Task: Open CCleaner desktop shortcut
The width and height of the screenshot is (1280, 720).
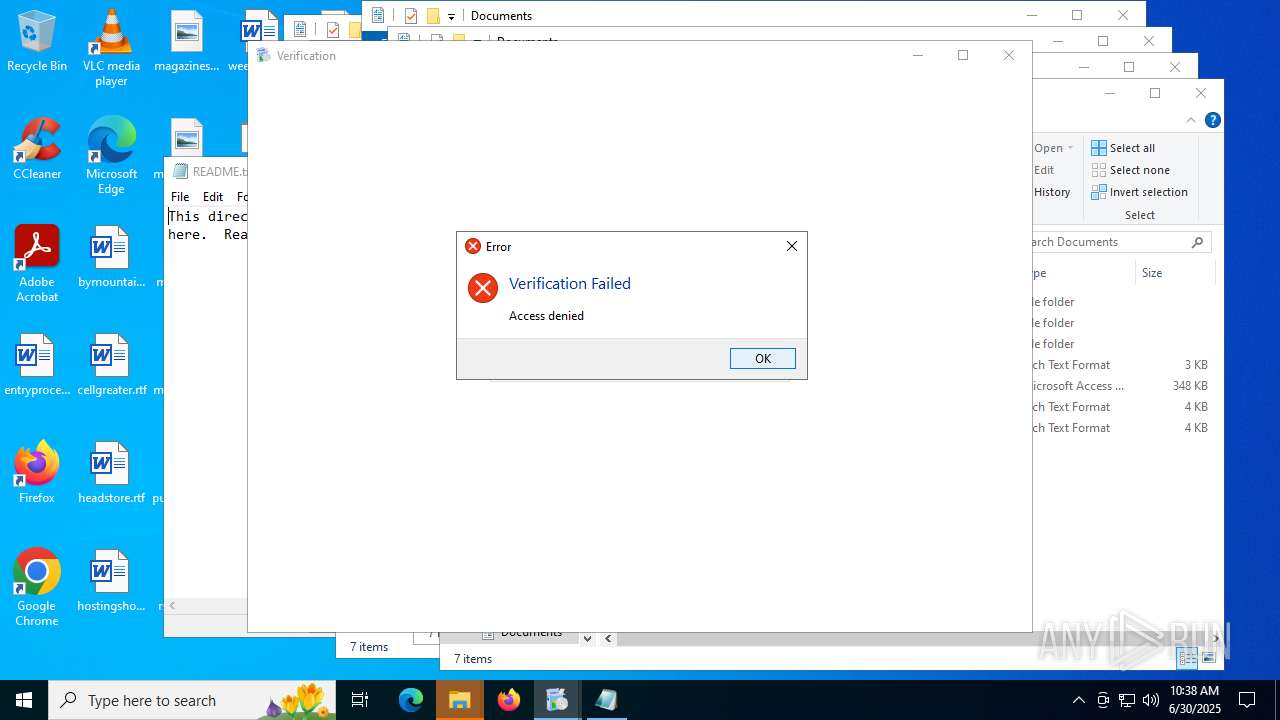Action: click(x=37, y=150)
